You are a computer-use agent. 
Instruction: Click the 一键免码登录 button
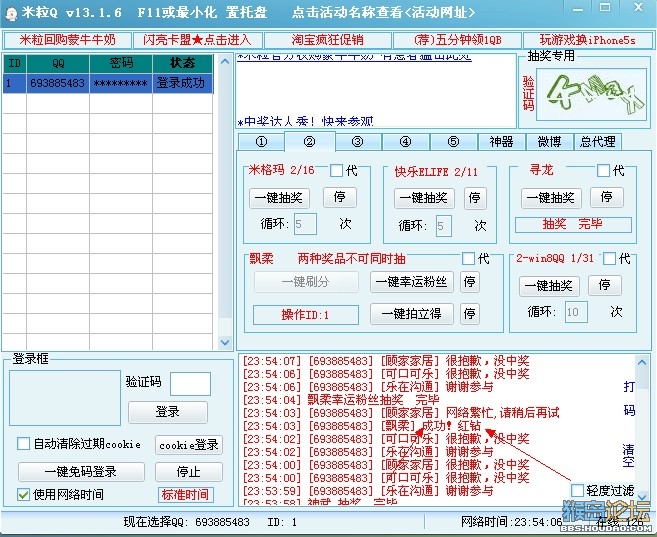coord(81,472)
